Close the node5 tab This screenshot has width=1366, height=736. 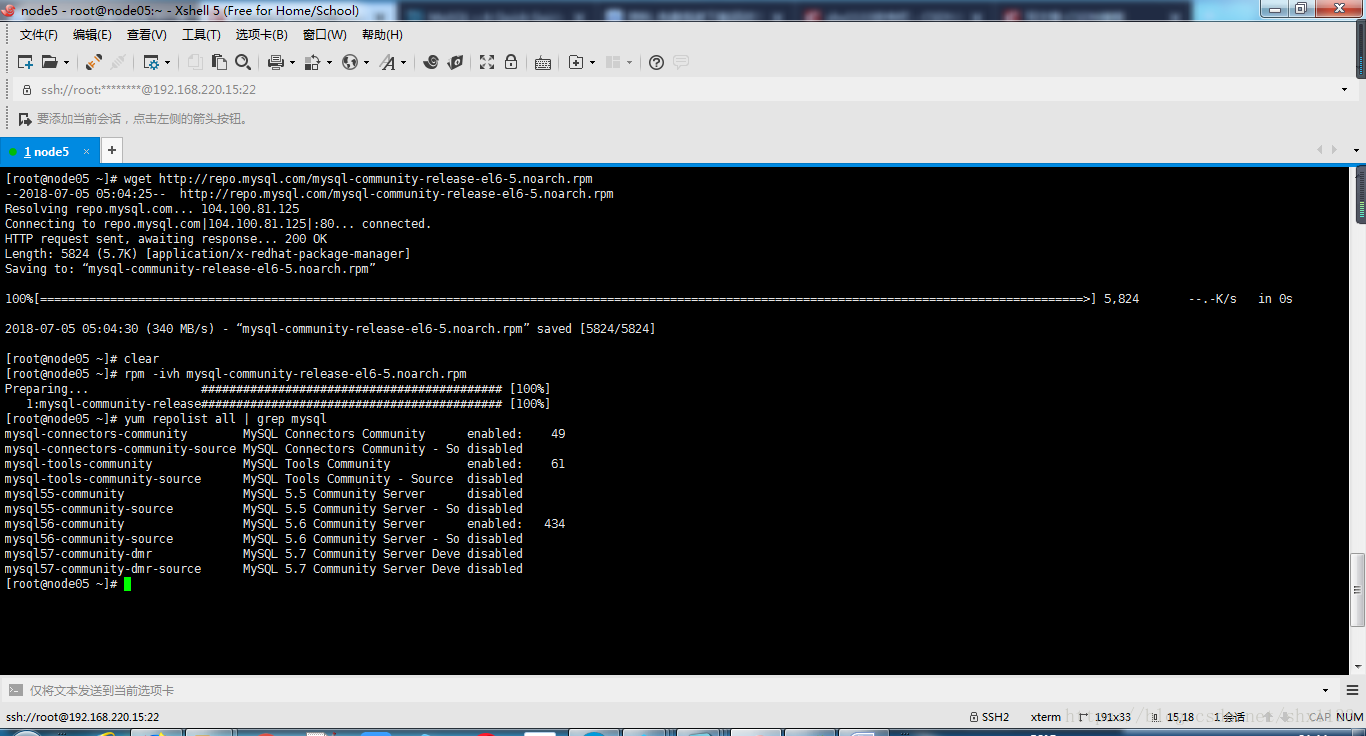click(x=87, y=152)
